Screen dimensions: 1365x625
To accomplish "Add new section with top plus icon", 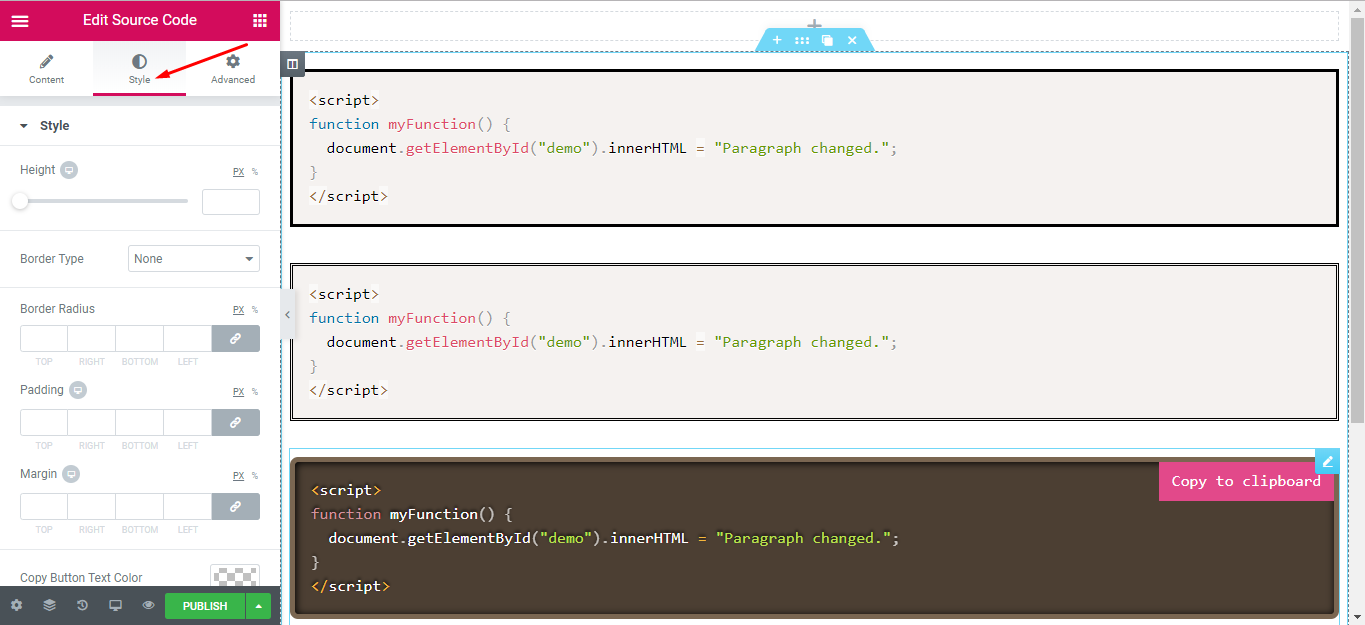I will point(815,25).
